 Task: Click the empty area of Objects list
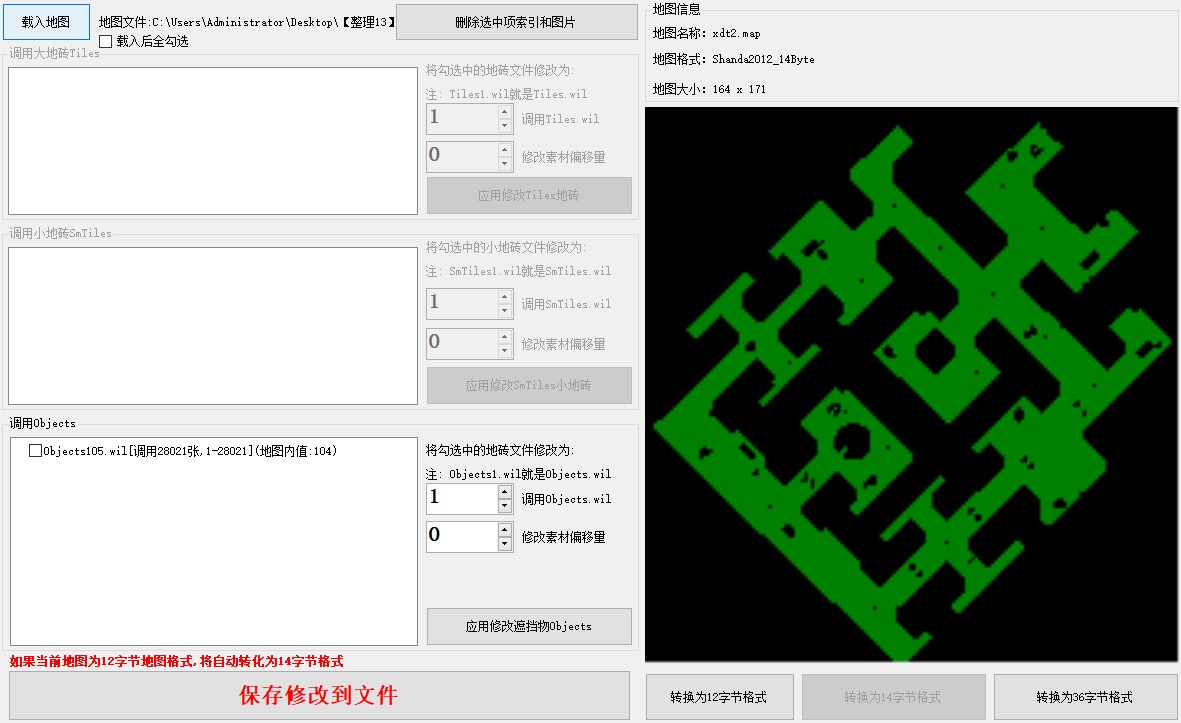[x=212, y=560]
